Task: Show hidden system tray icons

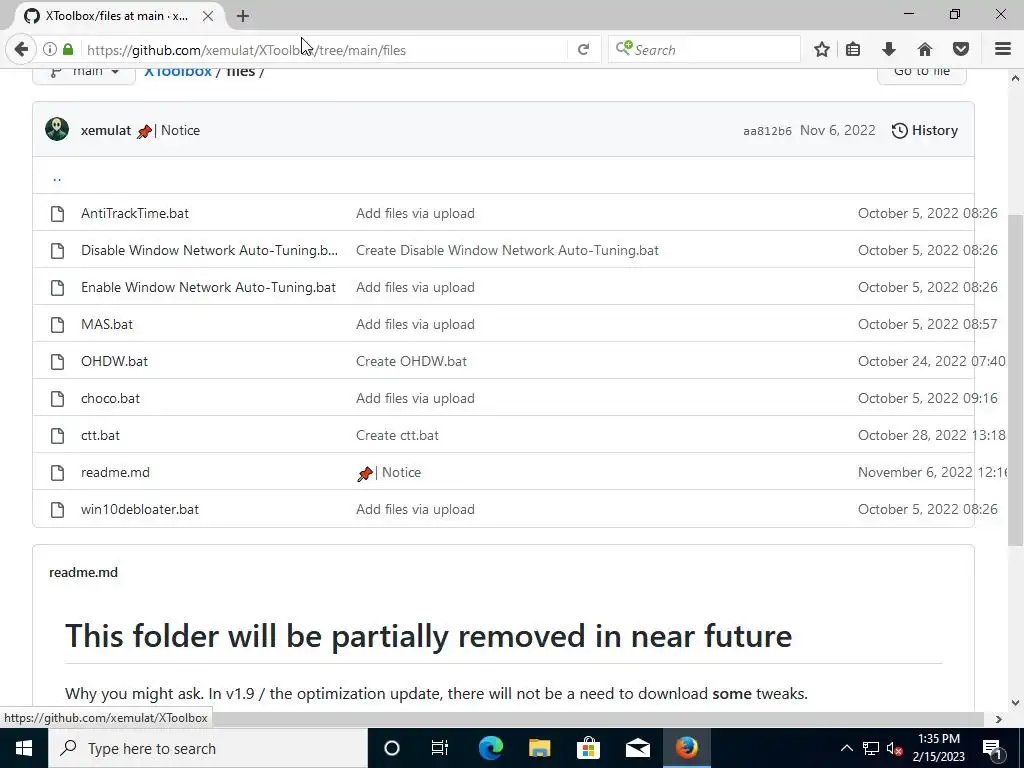Action: click(x=846, y=748)
